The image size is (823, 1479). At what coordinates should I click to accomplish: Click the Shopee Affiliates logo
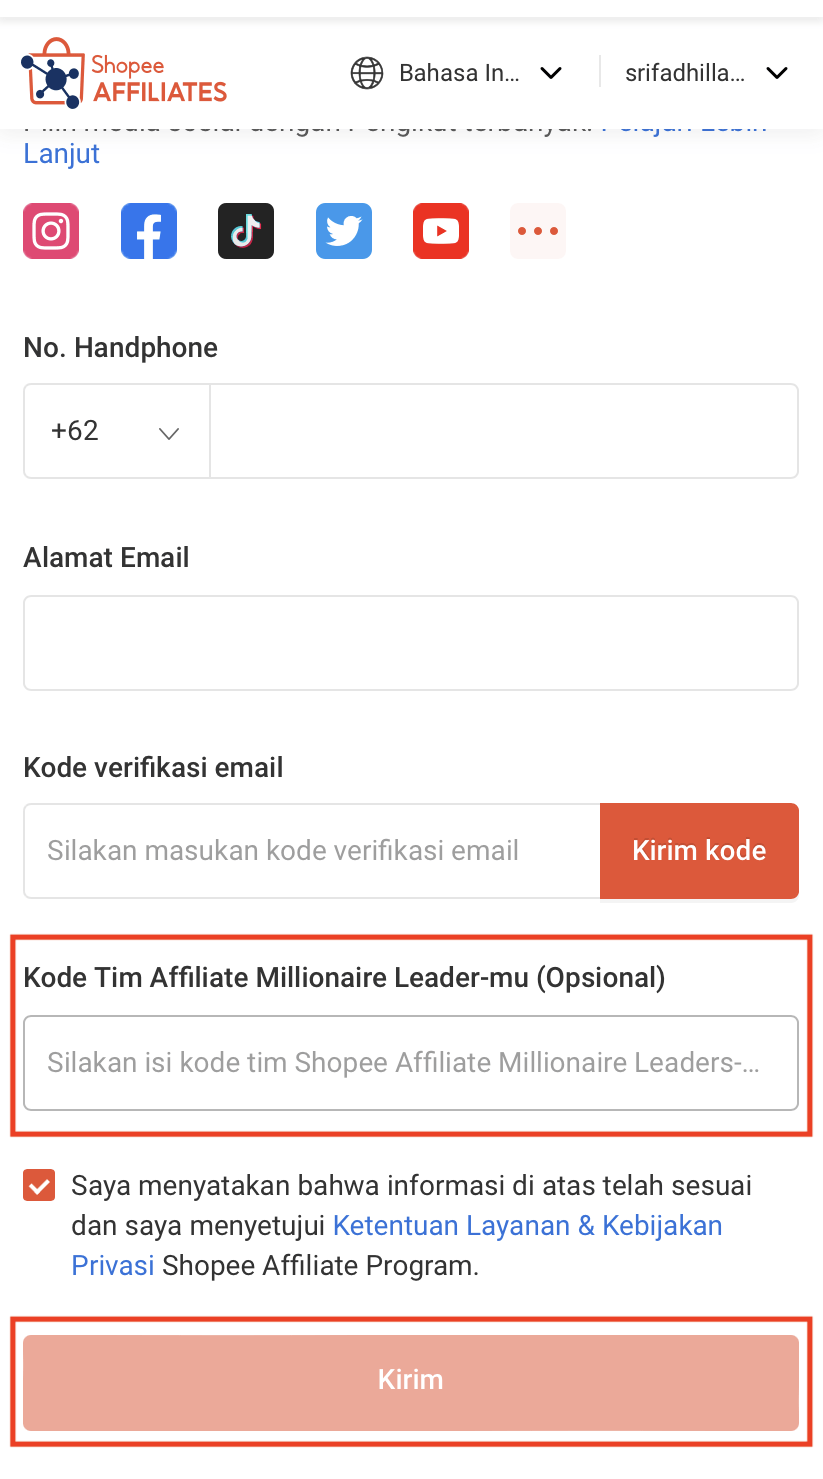coord(123,73)
